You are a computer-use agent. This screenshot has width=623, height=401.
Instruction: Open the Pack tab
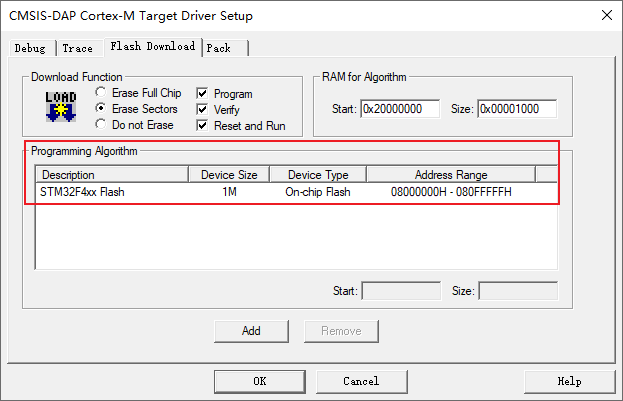225,48
